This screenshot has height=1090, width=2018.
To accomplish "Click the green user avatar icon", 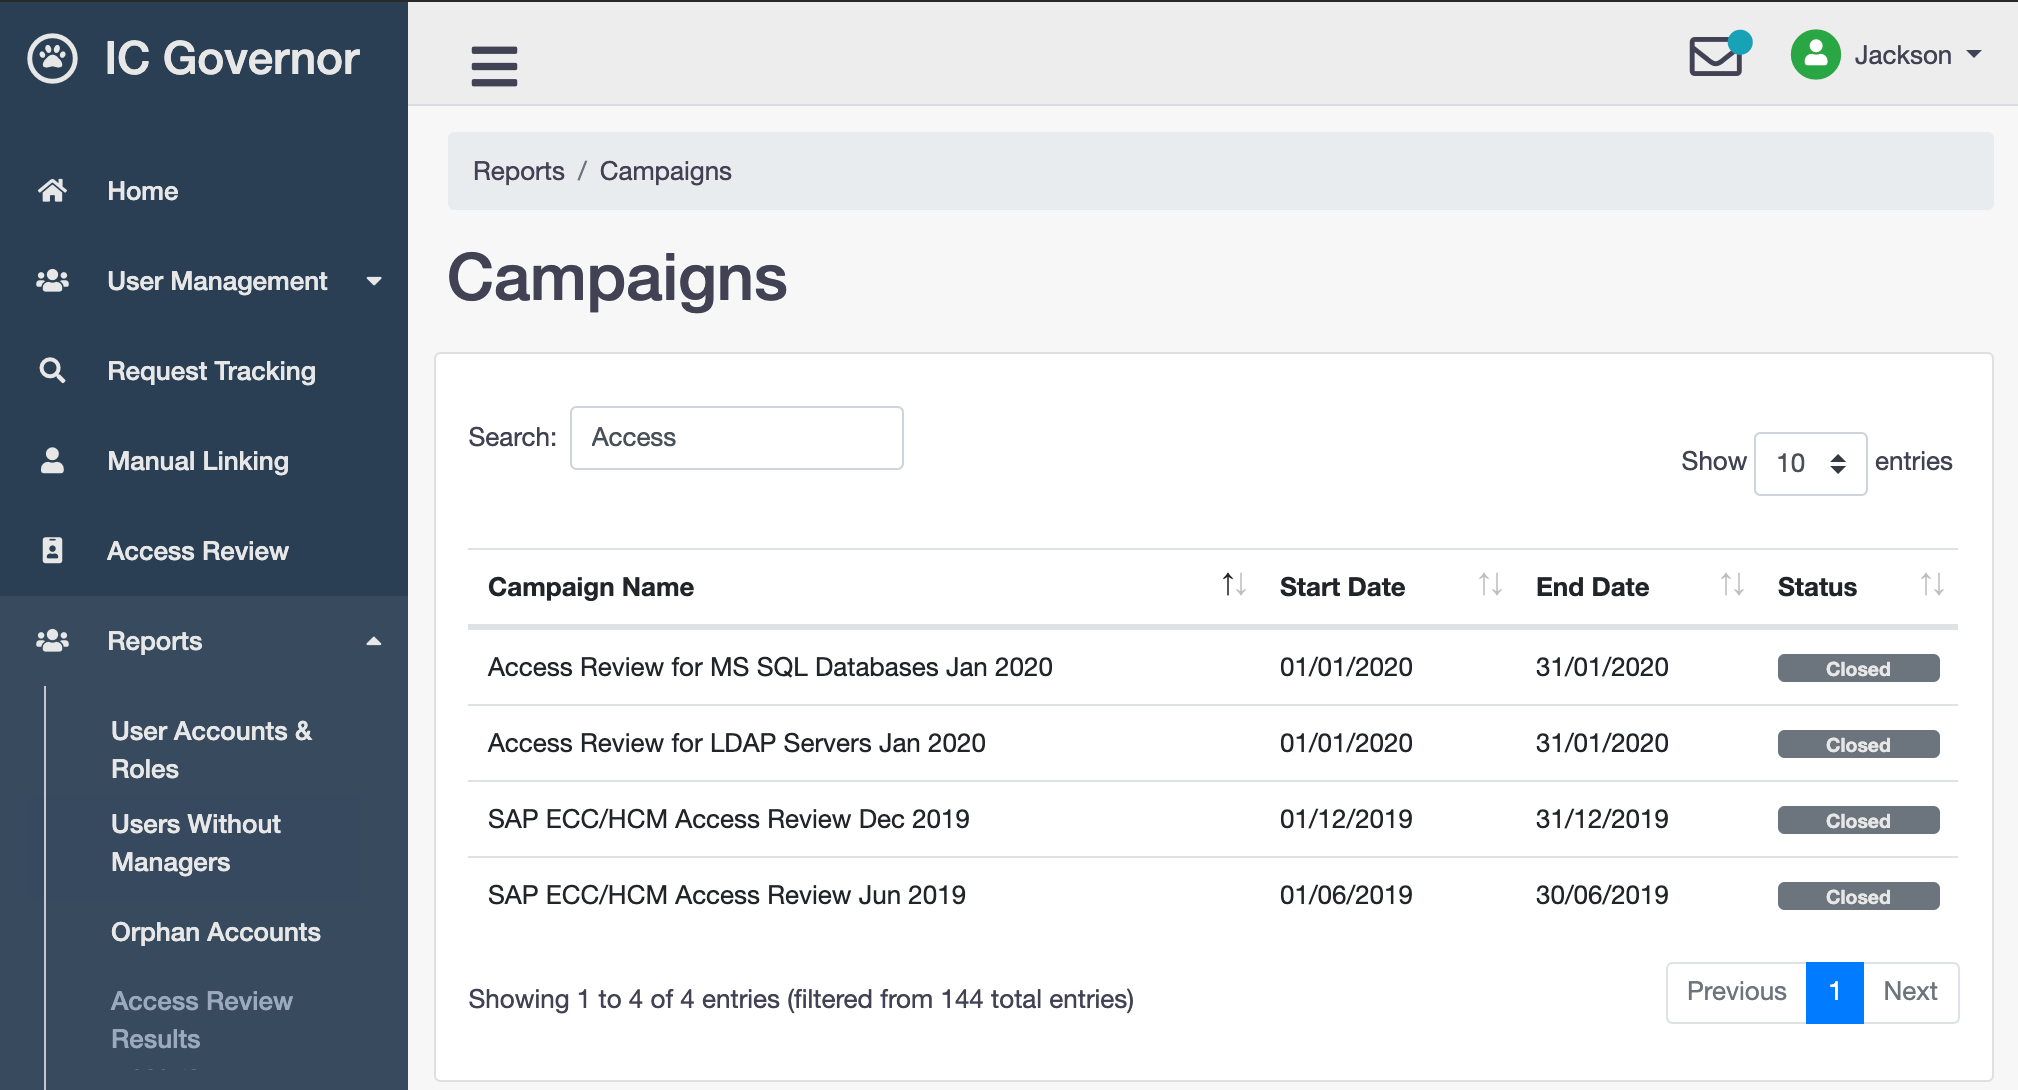I will pos(1816,55).
